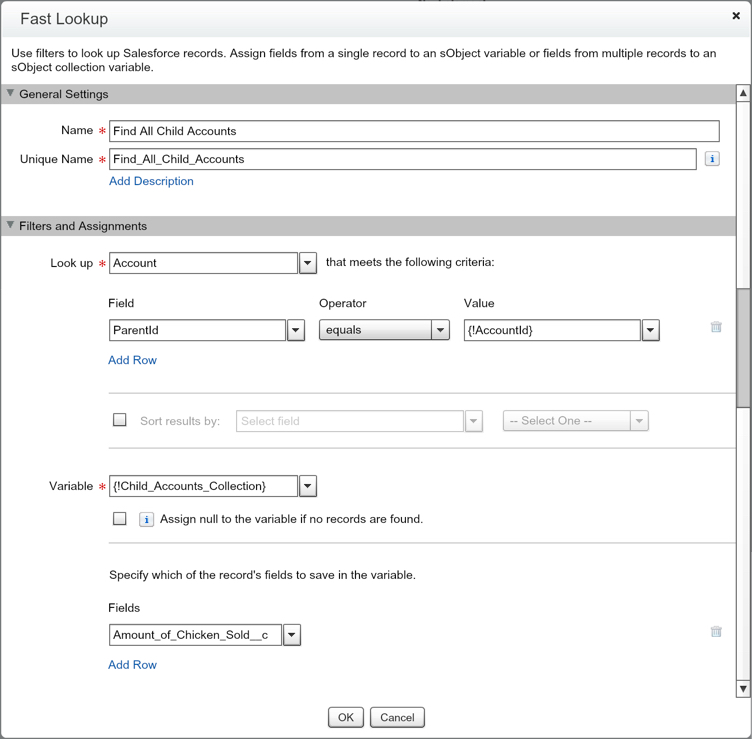Delete the ParentId filter row
This screenshot has width=752, height=739.
coord(716,327)
